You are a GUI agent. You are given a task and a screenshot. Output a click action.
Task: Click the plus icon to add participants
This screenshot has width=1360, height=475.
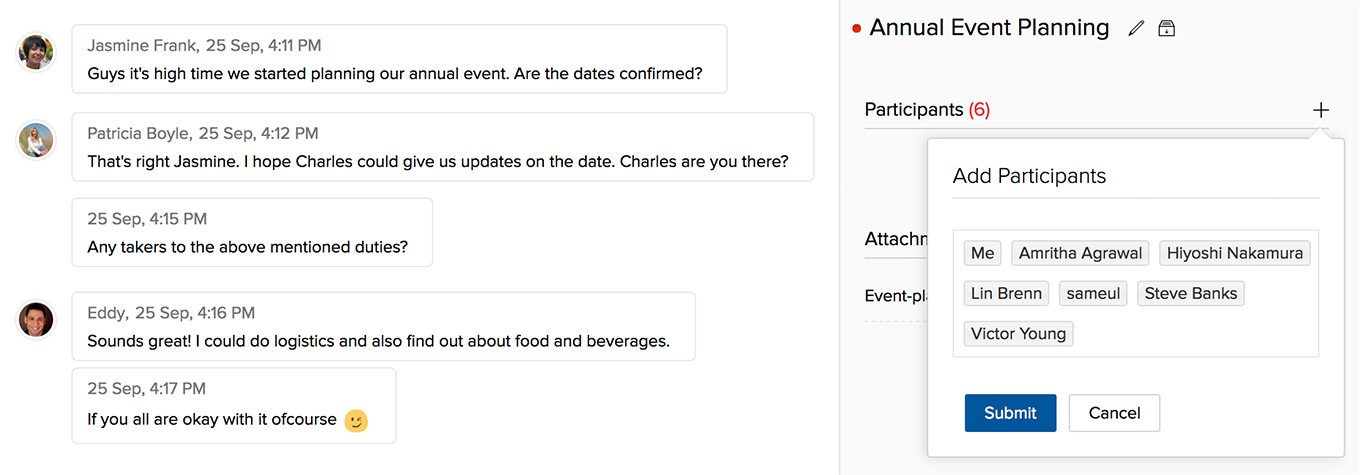pyautogui.click(x=1321, y=110)
